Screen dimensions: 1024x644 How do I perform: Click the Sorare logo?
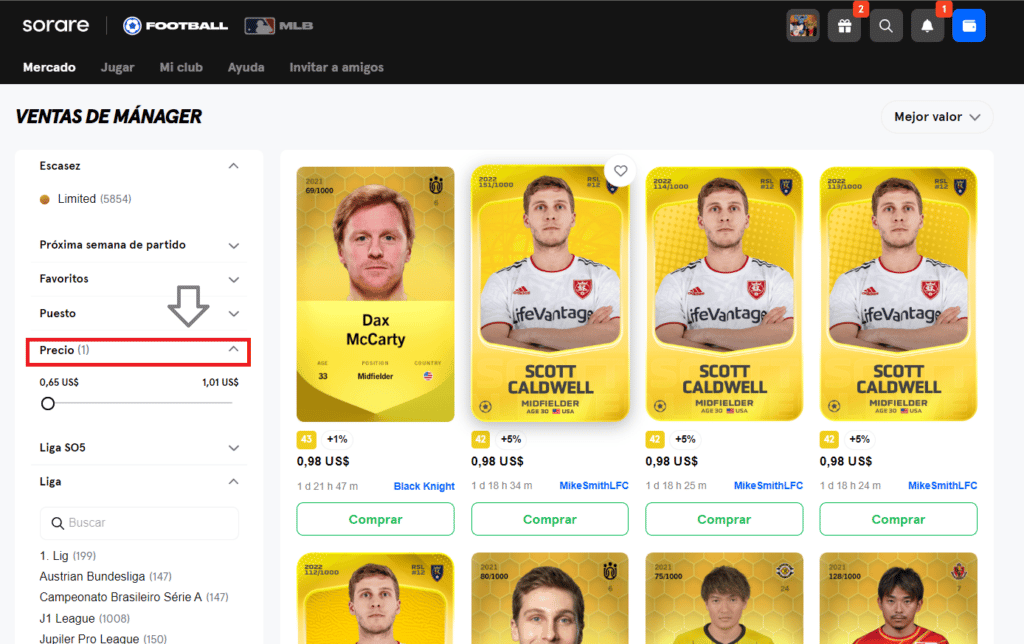click(56, 25)
